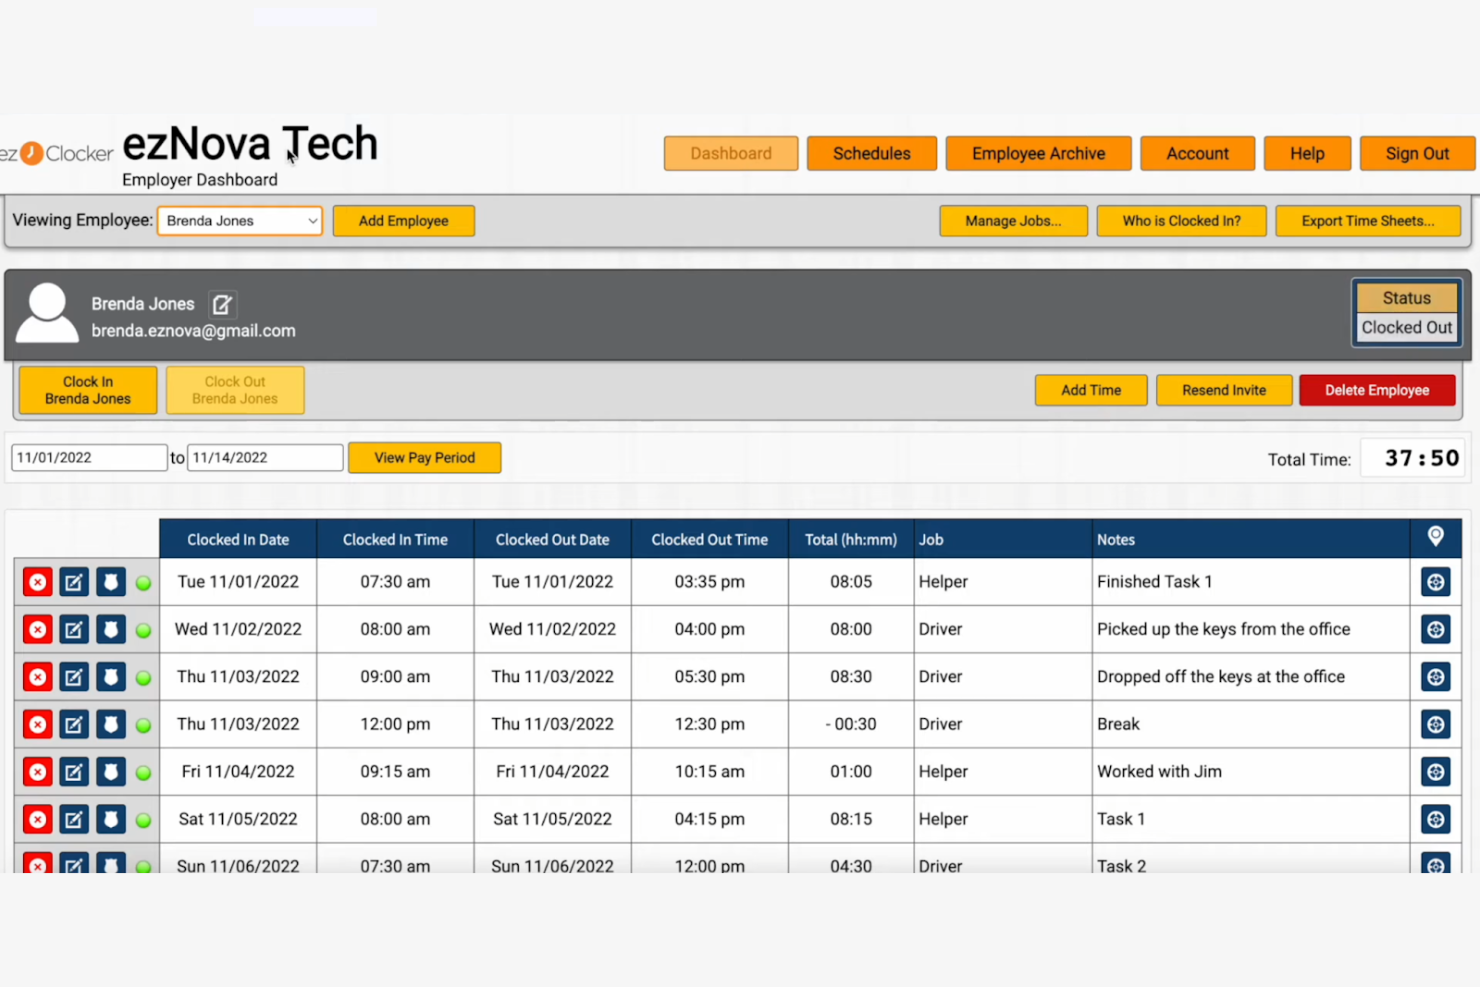
Task: Open Manage Jobs dialog
Action: [1013, 221]
